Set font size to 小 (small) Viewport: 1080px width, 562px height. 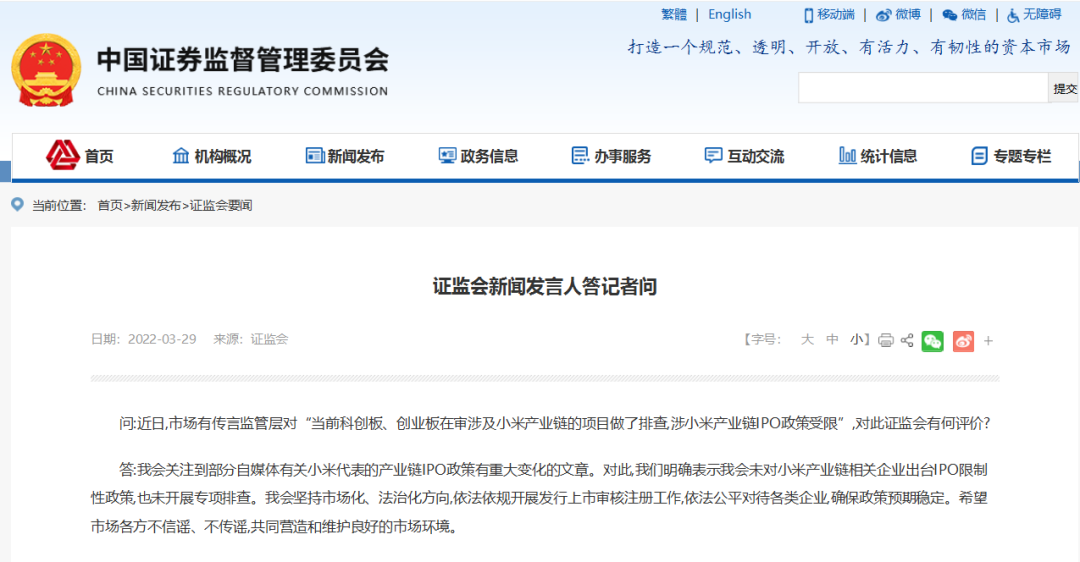[x=857, y=340]
